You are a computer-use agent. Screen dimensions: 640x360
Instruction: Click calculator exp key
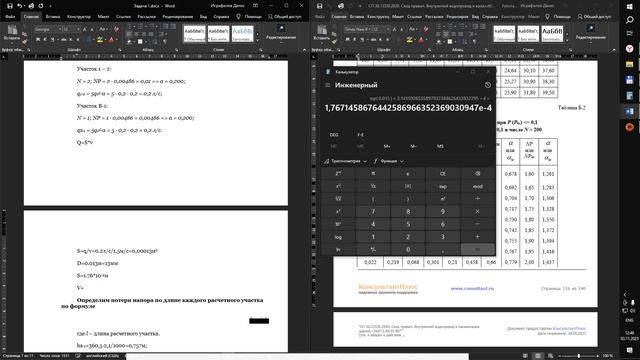click(x=443, y=186)
